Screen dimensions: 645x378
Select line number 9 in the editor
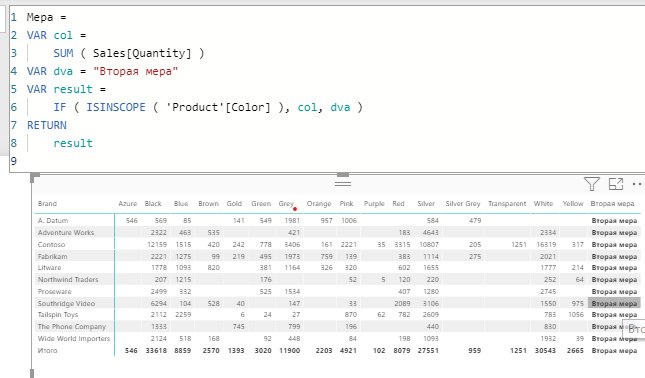[x=14, y=161]
